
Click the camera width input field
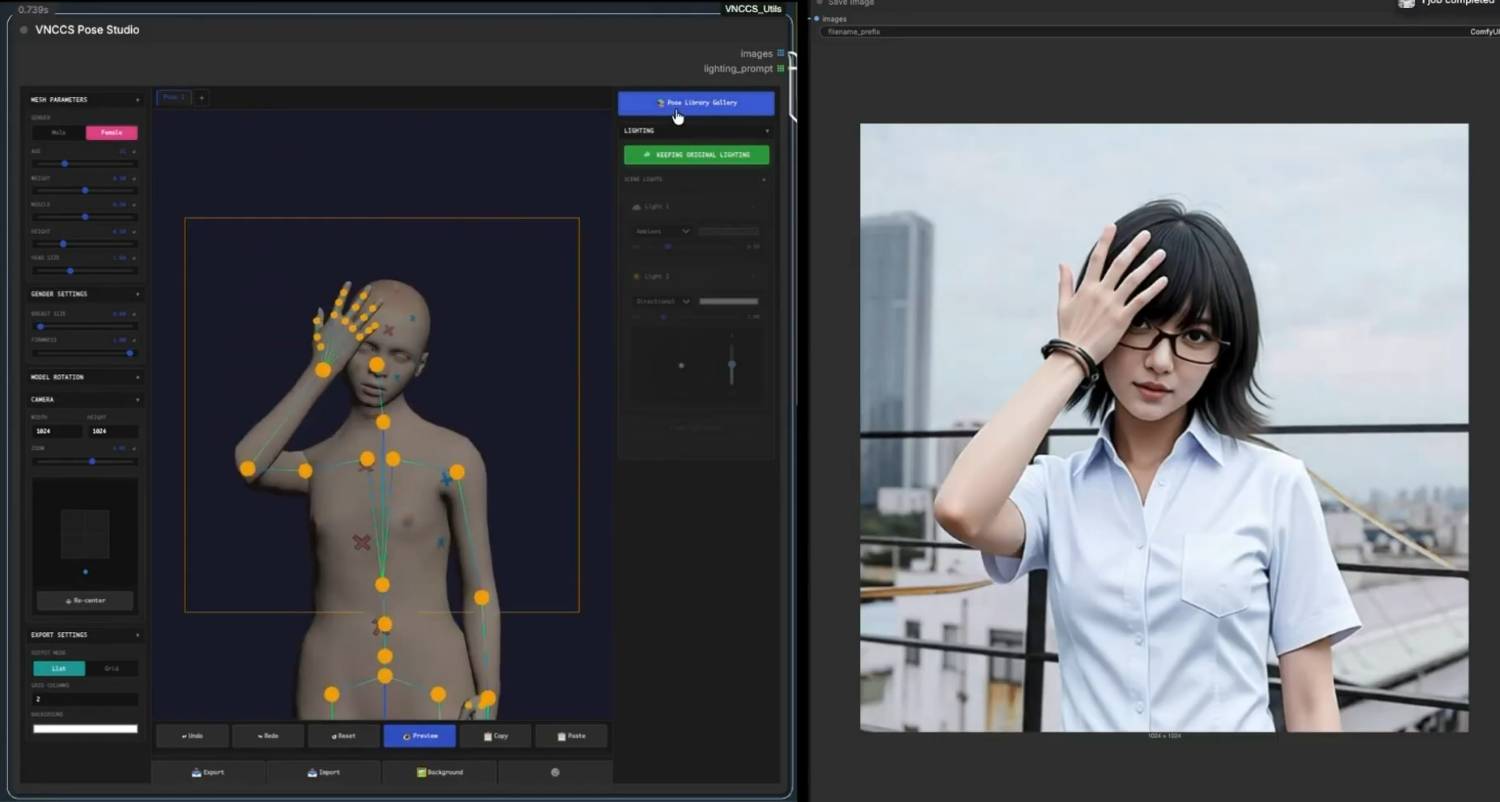57,431
